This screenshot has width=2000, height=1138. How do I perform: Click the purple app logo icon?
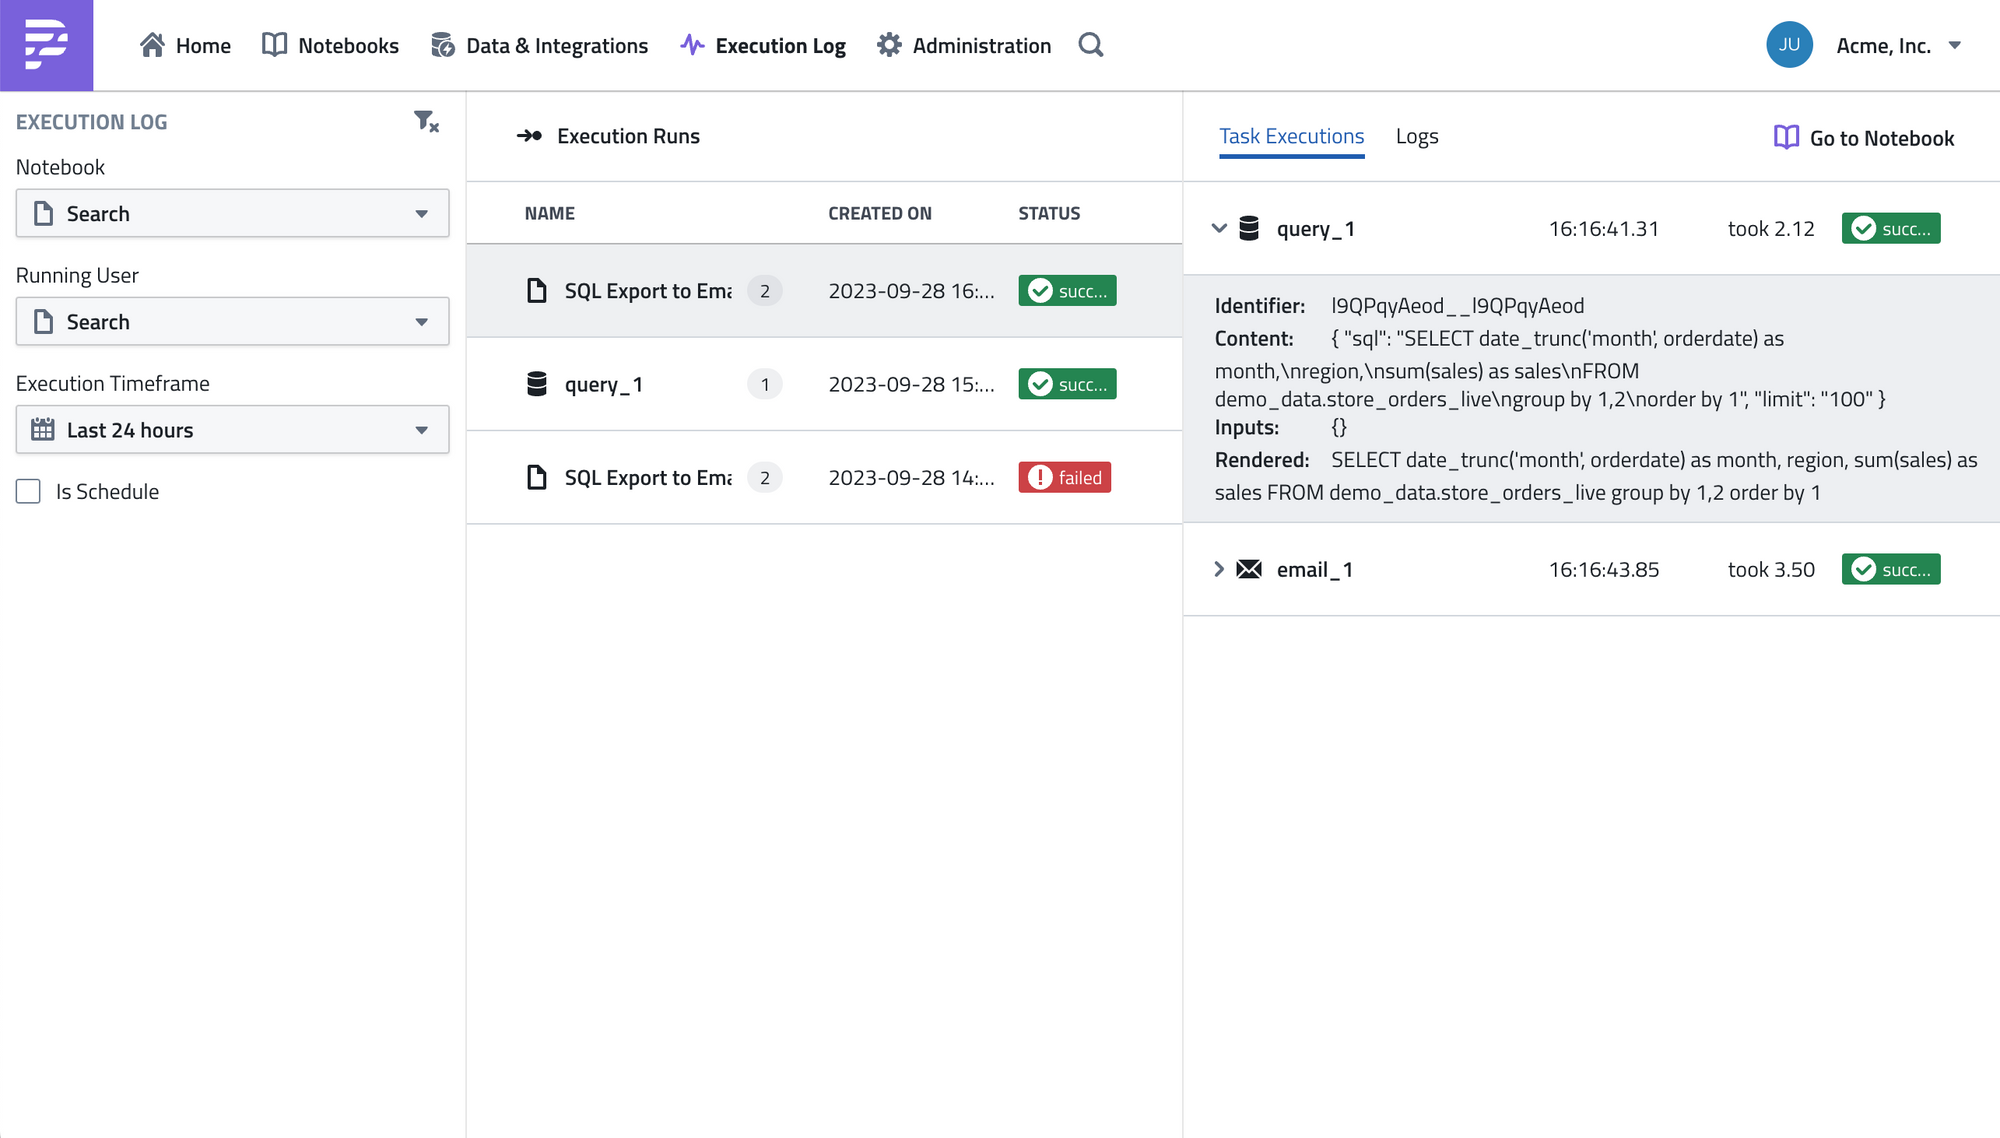coord(46,45)
